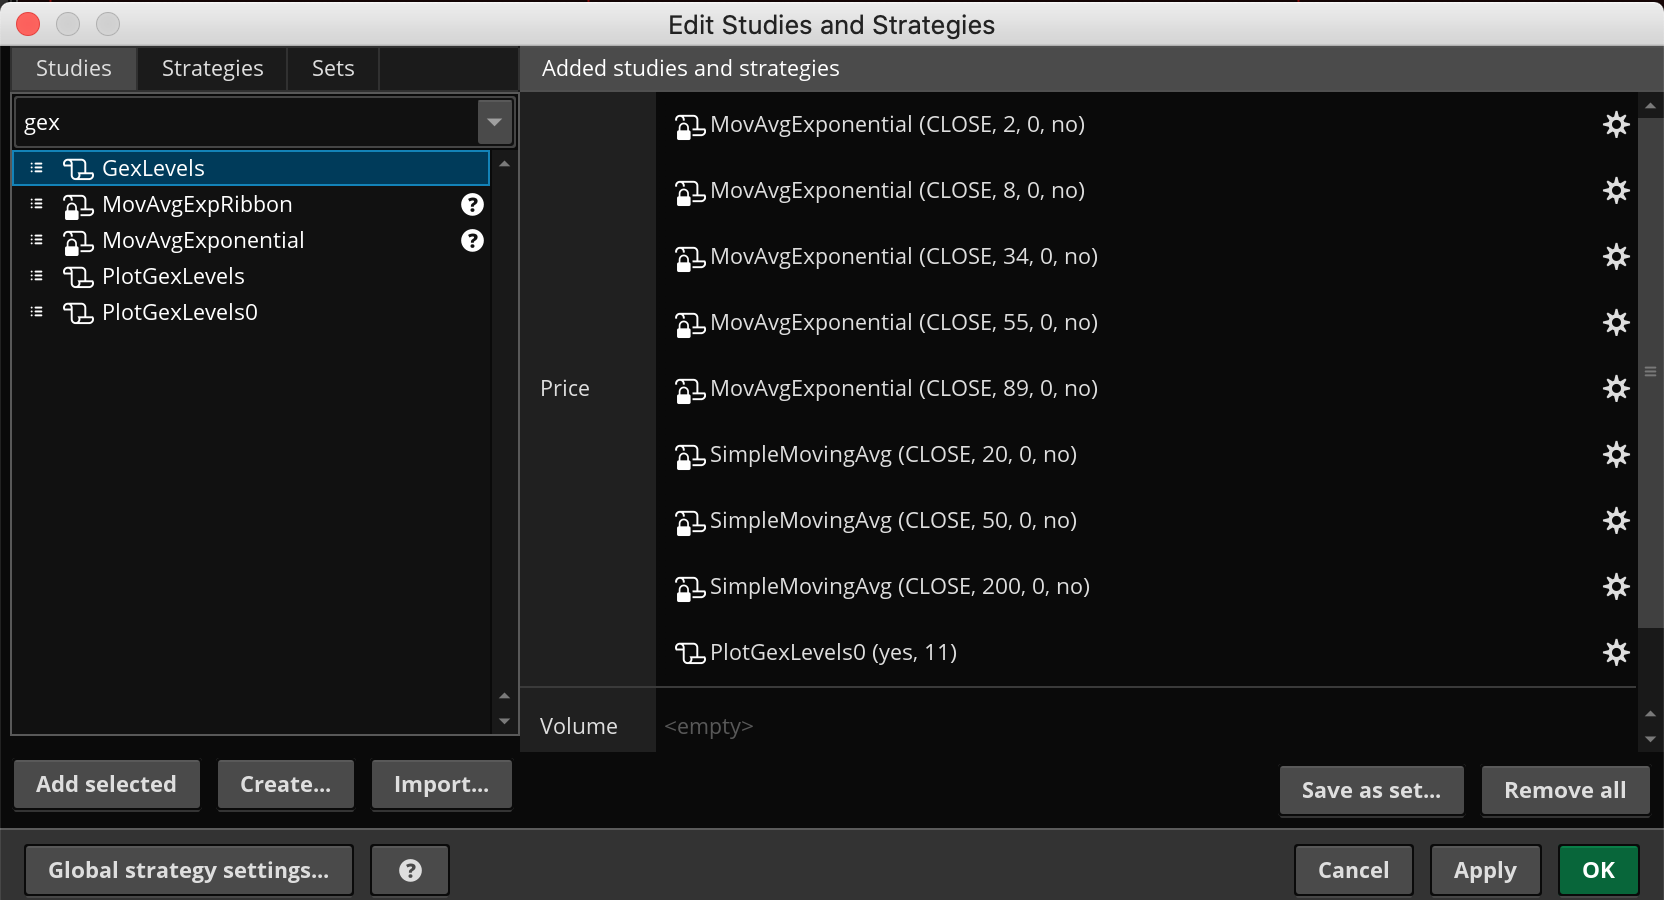Image resolution: width=1664 pixels, height=900 pixels.
Task: Click the Create... button
Action: (286, 784)
